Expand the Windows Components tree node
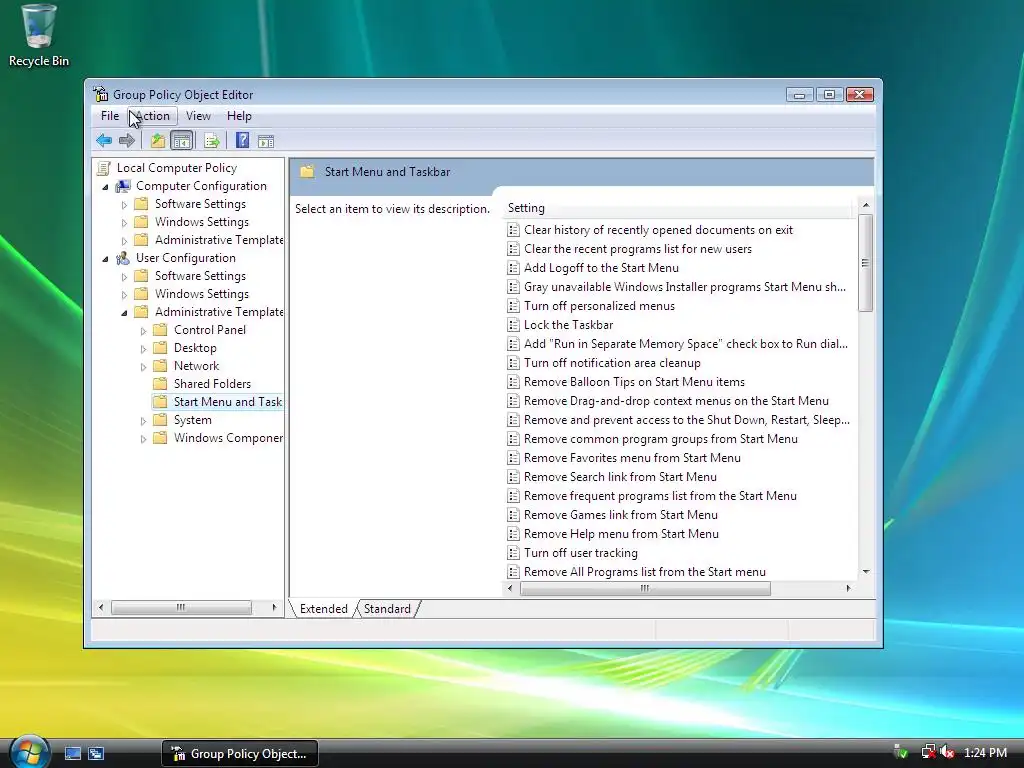Screen dimensions: 1024x768 click(143, 439)
